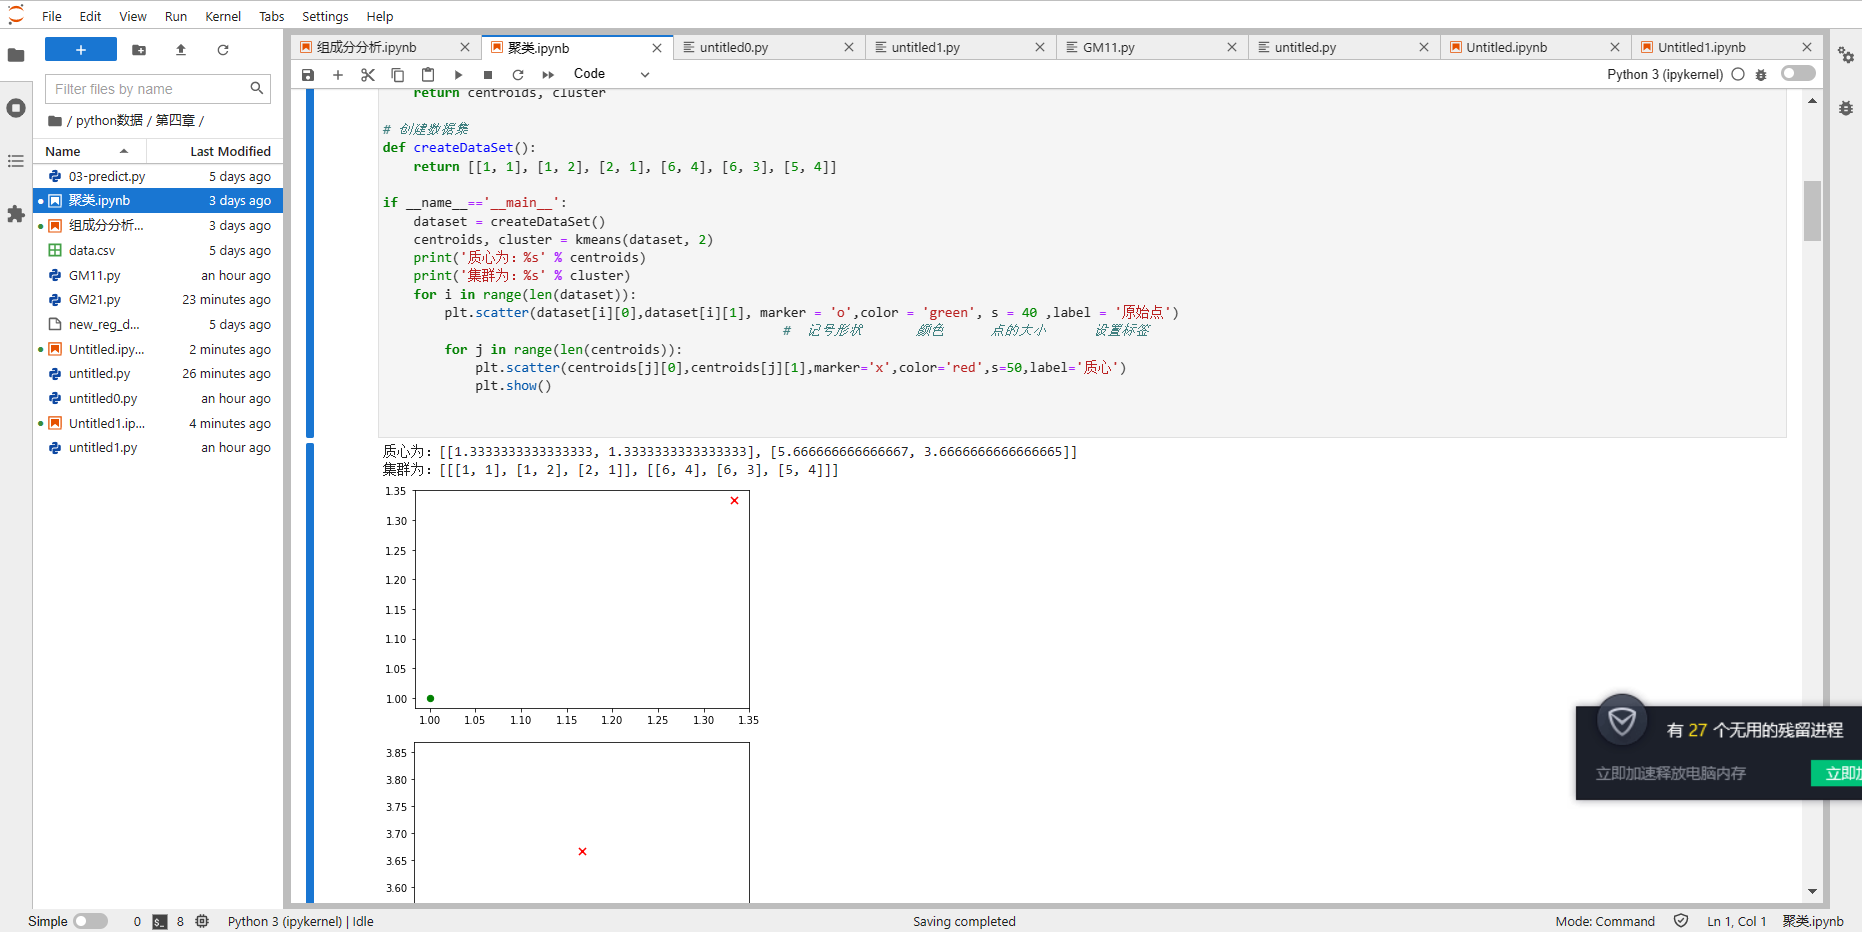
Task: Toggle the switch next to debugger icon
Action: (1797, 74)
